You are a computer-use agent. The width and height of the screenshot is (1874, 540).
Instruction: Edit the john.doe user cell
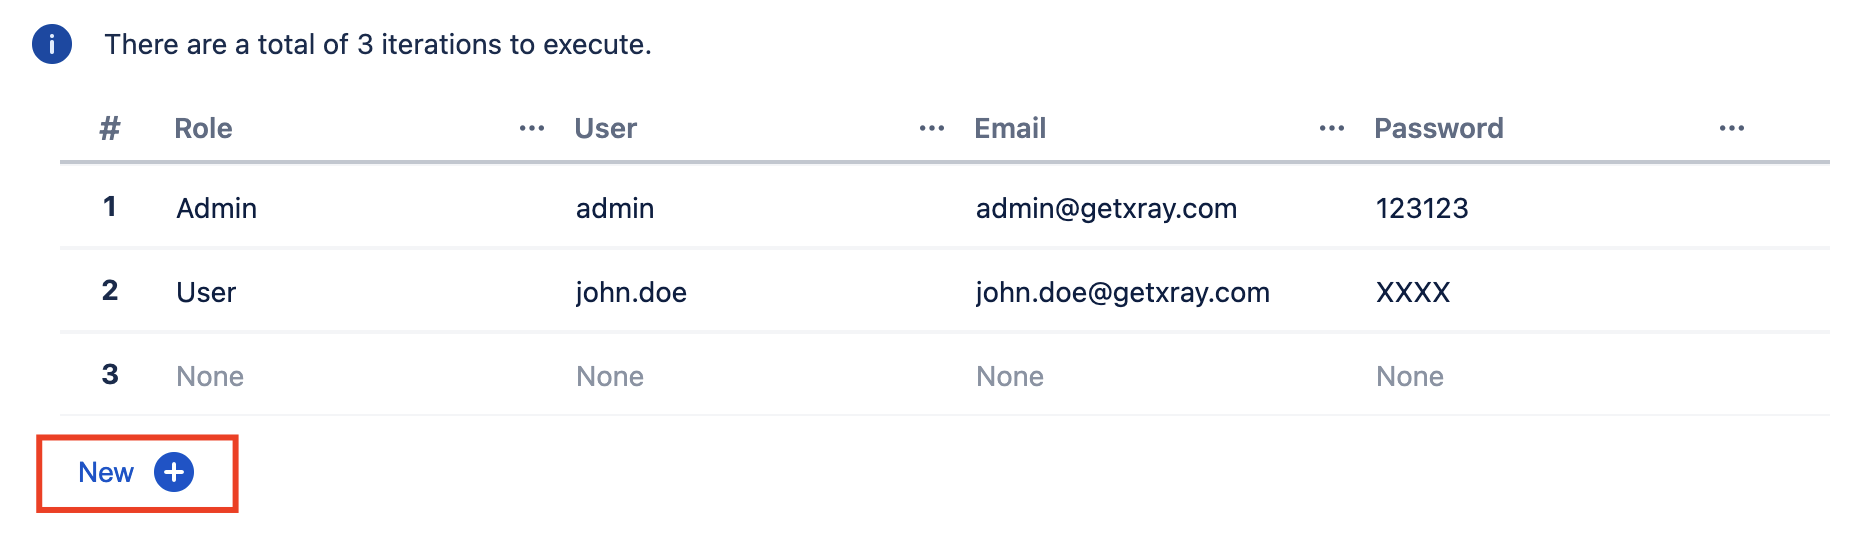[631, 292]
